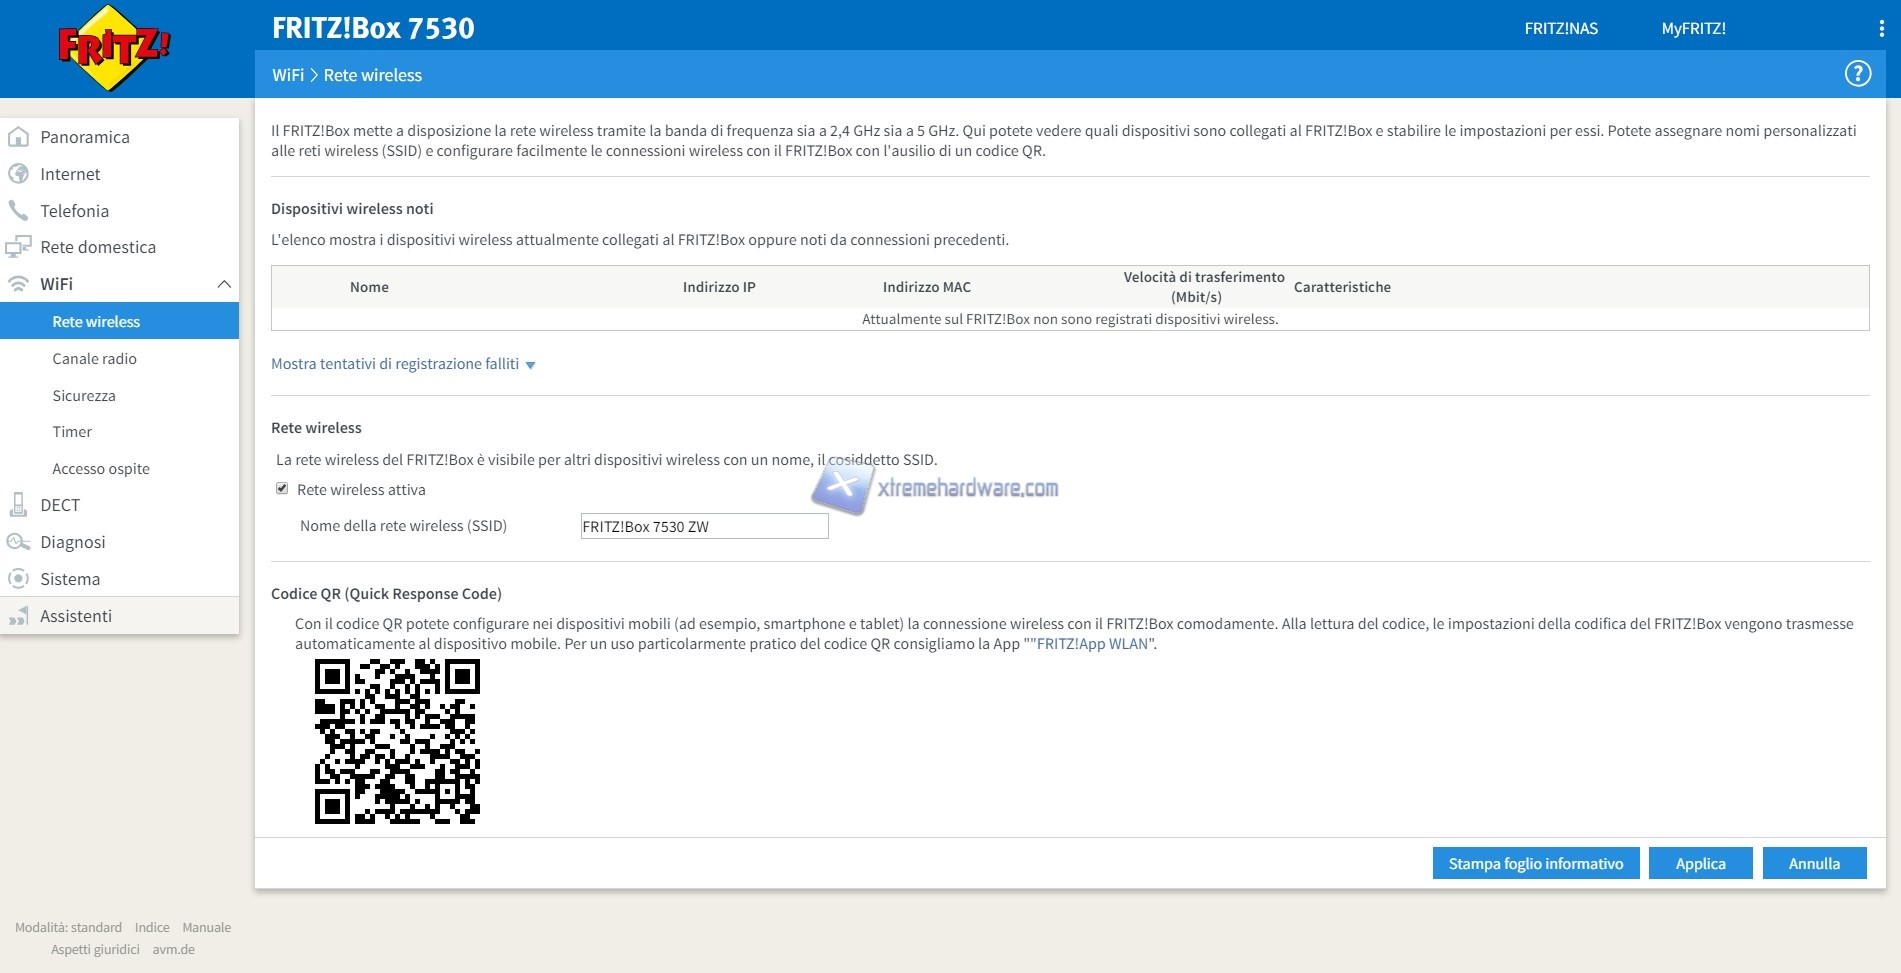
Task: Open the FRITZ!App WLAN link
Action: pyautogui.click(x=1092, y=644)
